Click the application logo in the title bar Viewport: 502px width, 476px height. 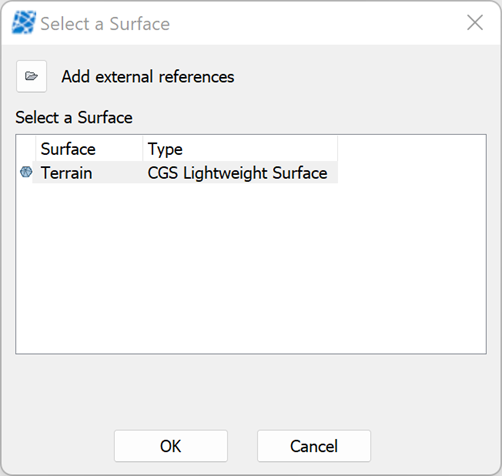[24, 23]
